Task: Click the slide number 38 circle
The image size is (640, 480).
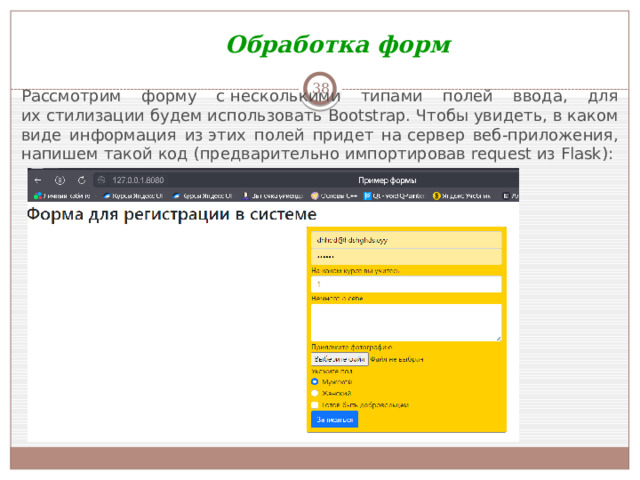Action: [320, 89]
